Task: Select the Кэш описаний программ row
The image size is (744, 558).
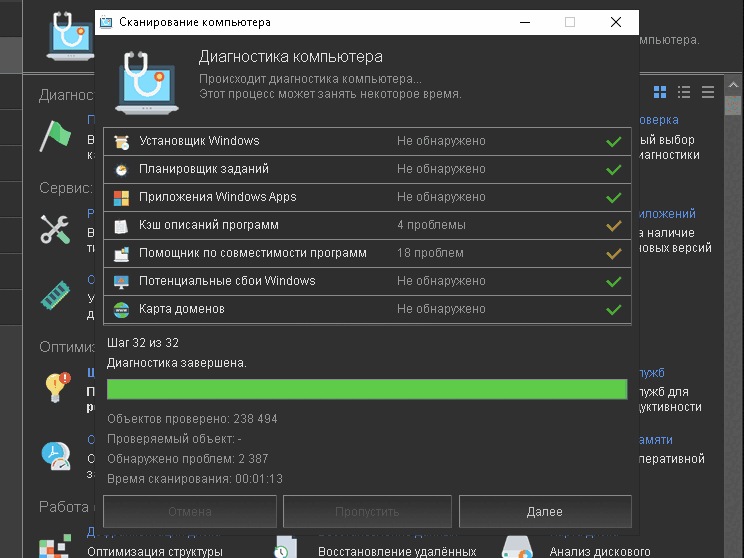Action: click(x=367, y=225)
